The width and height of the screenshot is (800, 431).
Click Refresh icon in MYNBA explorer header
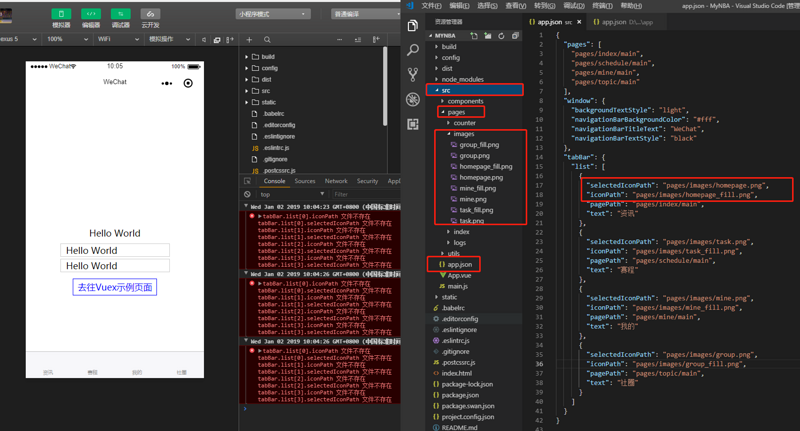point(502,36)
